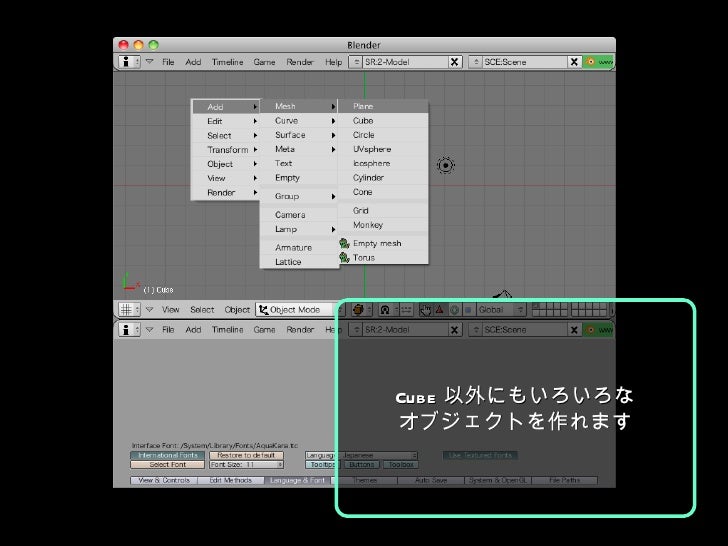Open View menu in 3D view header

click(170, 310)
